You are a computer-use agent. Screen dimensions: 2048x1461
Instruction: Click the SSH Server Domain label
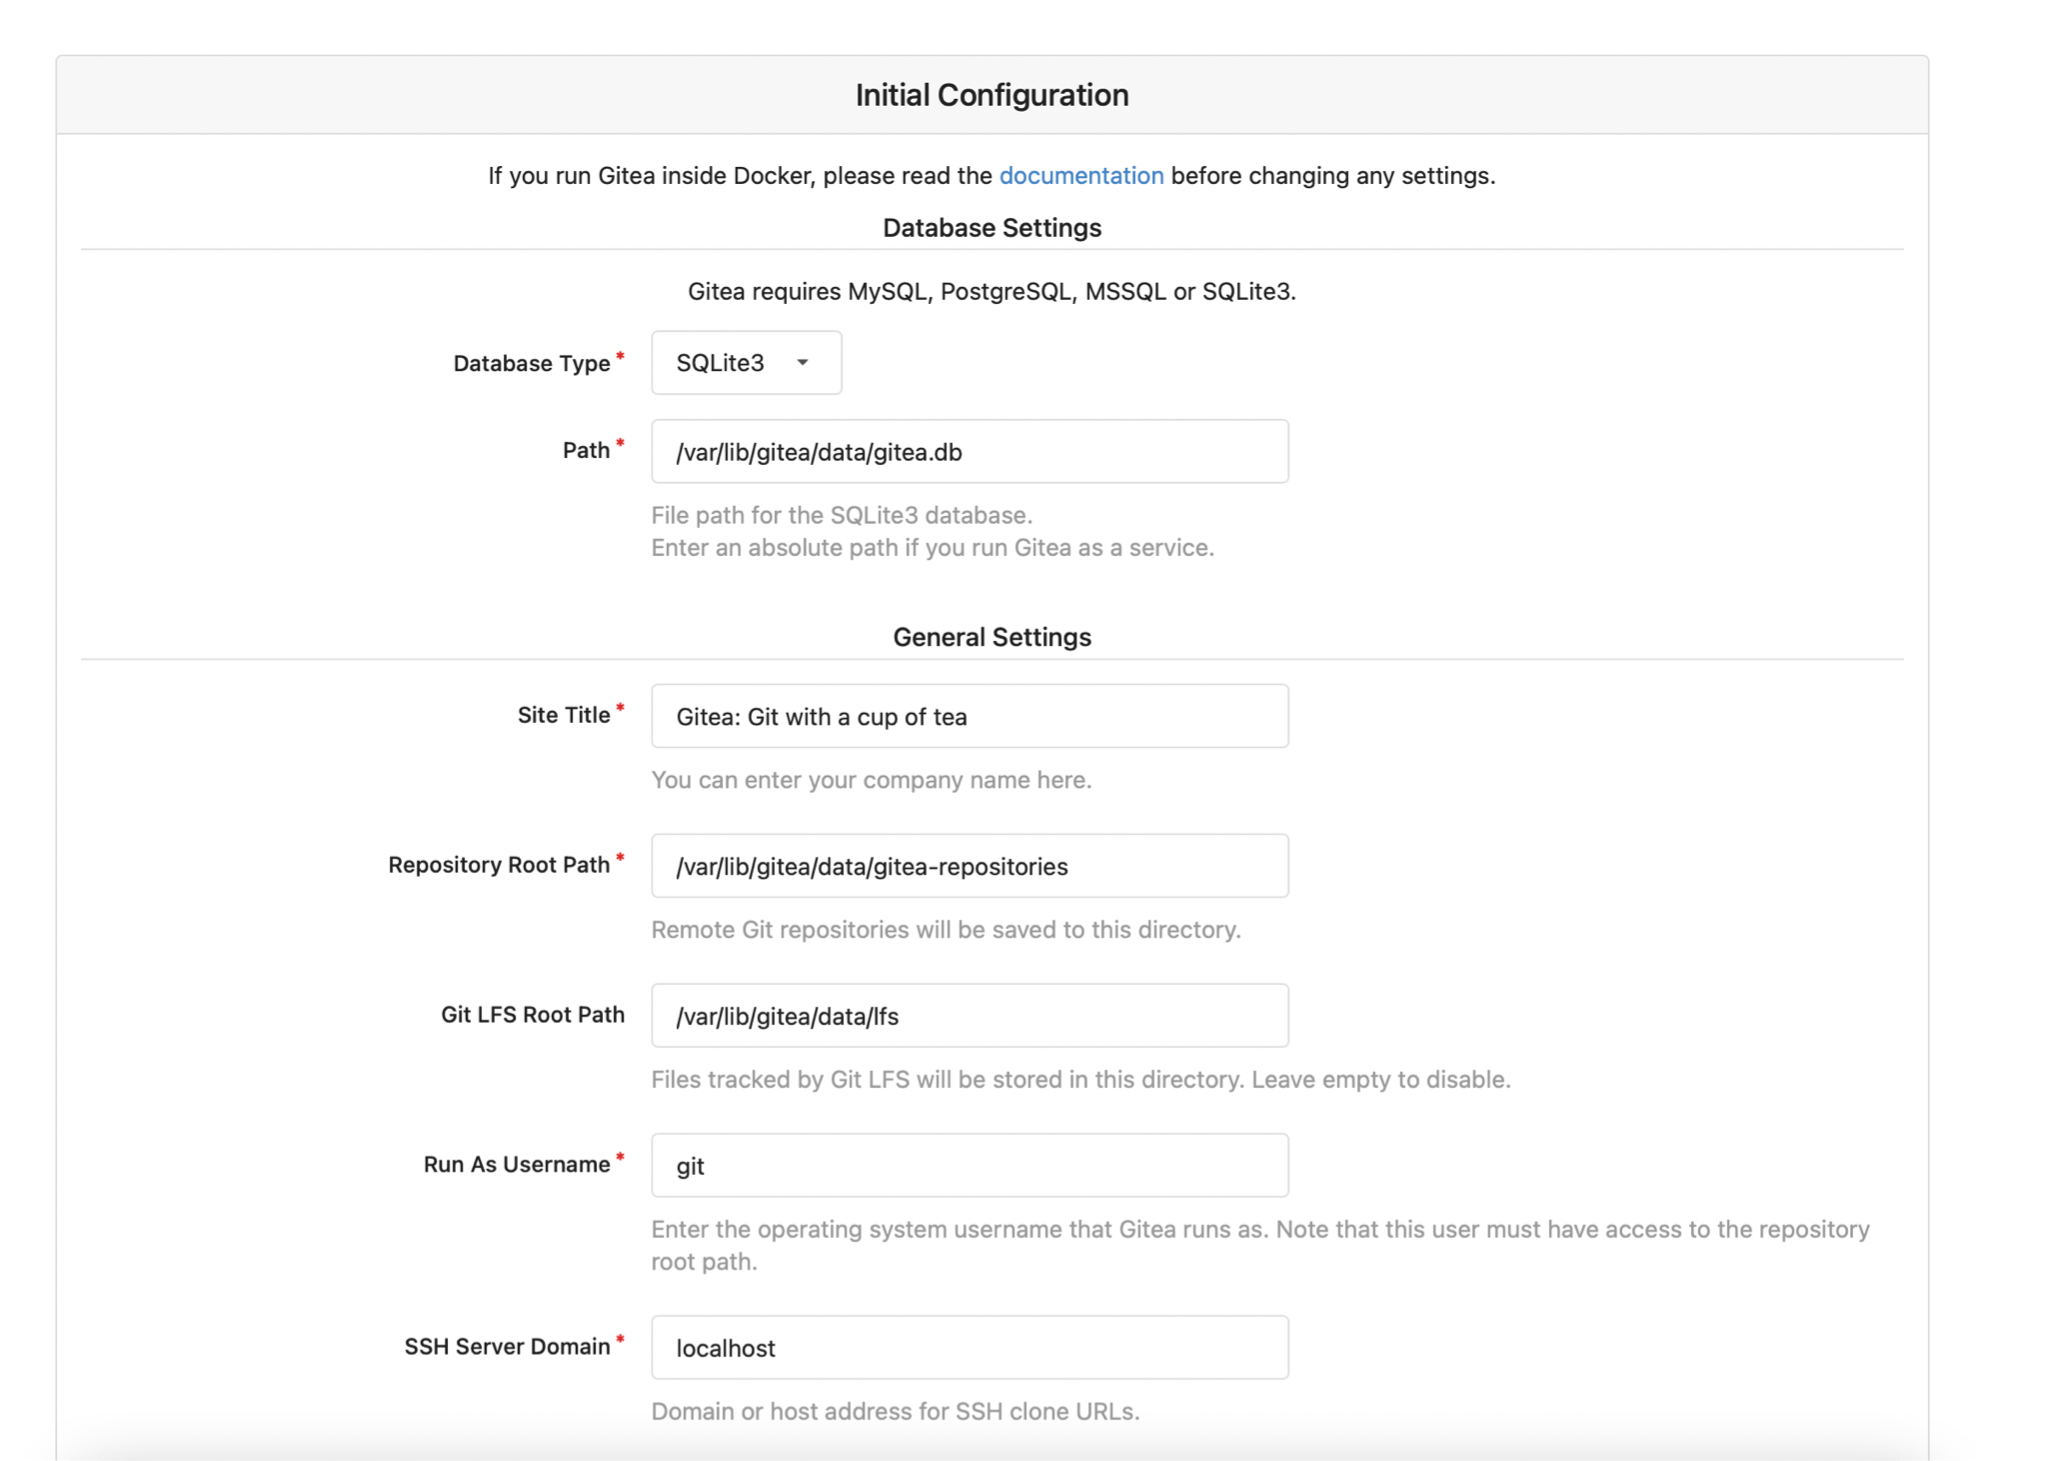[507, 1346]
